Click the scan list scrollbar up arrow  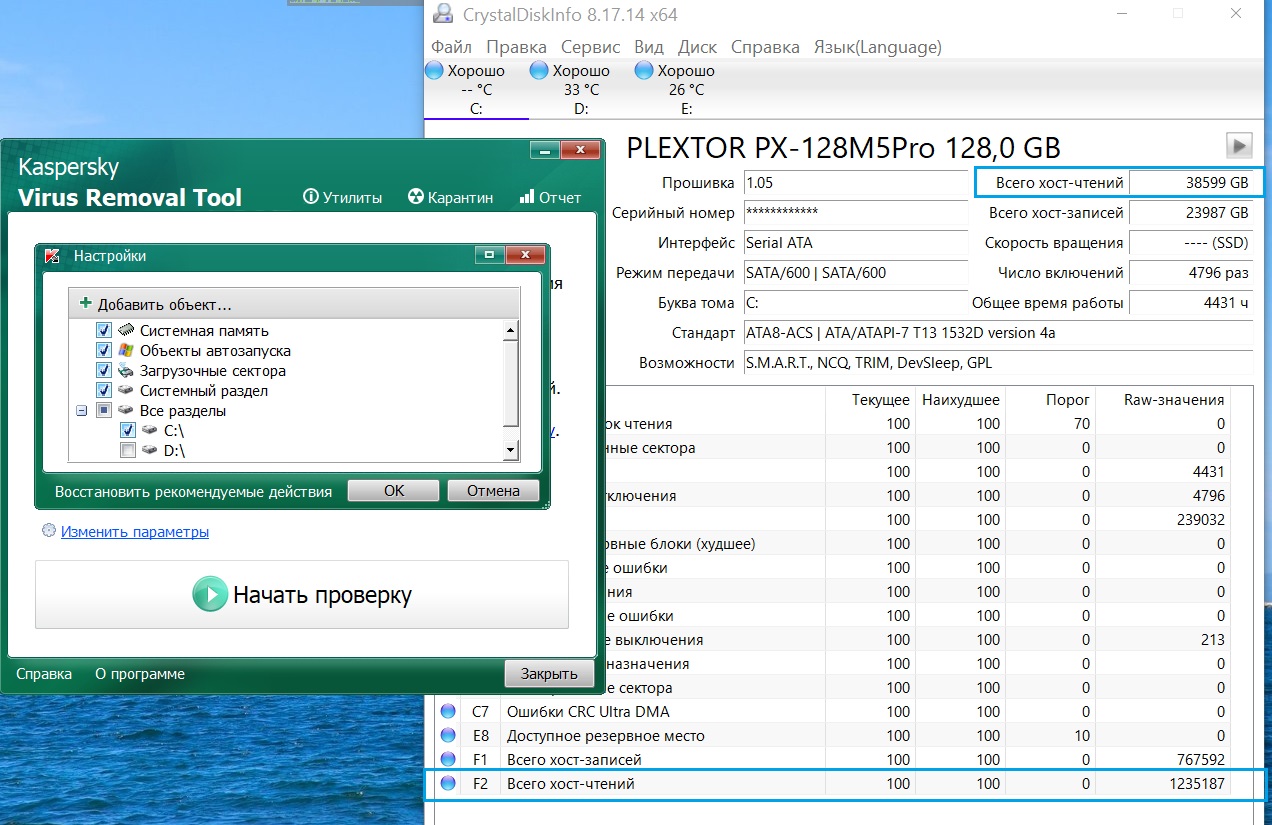click(511, 330)
